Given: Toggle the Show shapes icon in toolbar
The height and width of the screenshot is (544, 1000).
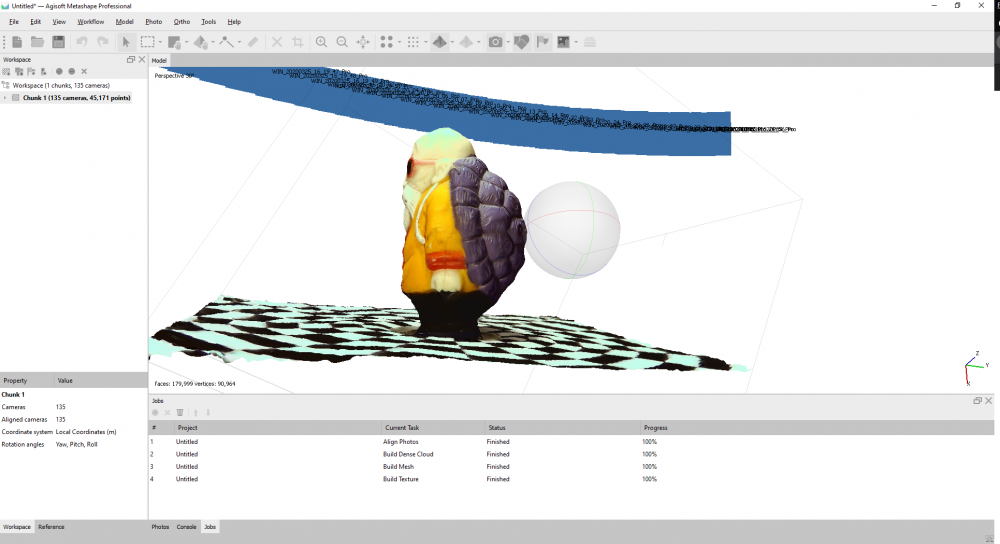Looking at the screenshot, I should coord(522,42).
